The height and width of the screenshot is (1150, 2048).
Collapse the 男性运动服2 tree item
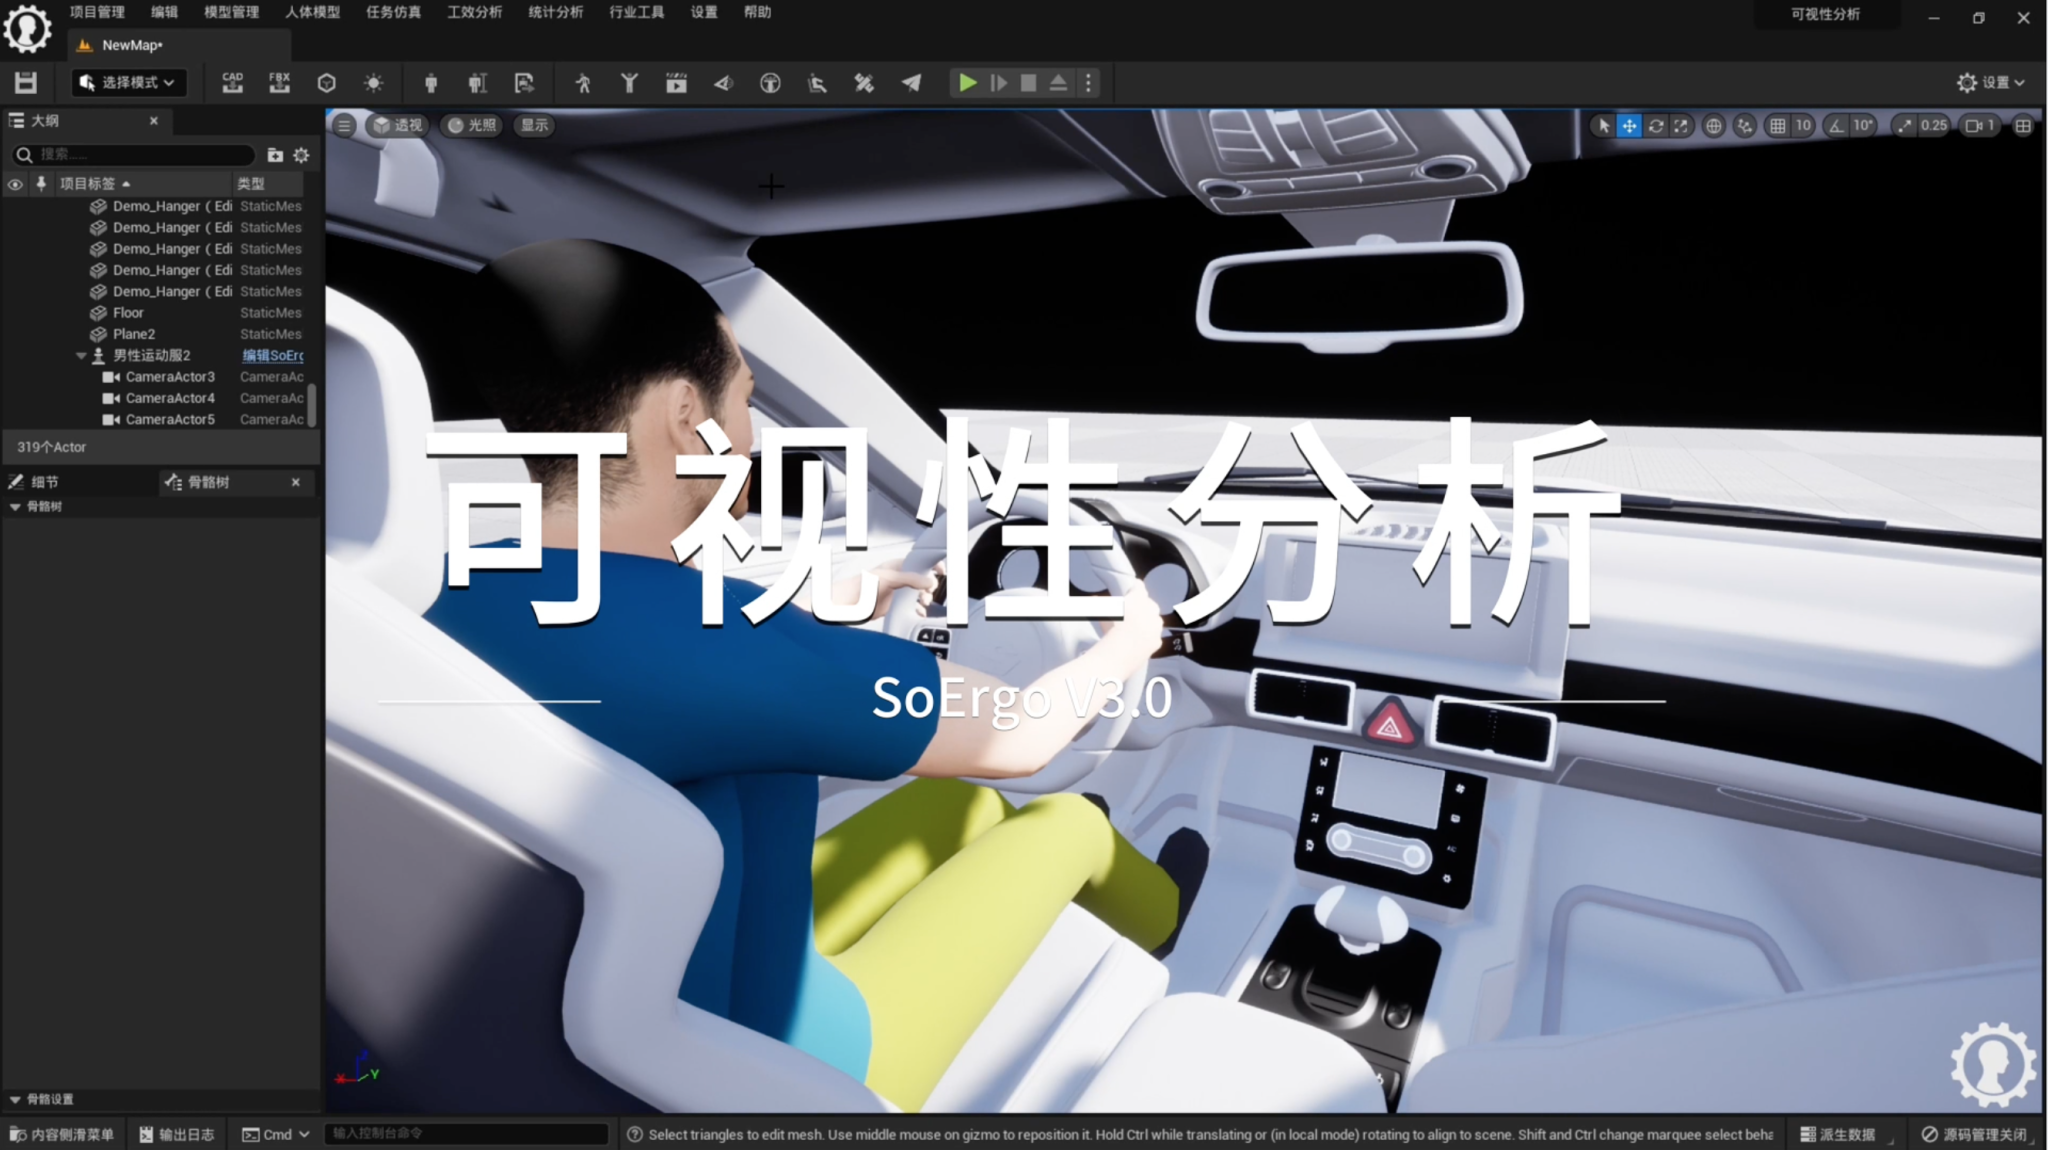coord(81,356)
